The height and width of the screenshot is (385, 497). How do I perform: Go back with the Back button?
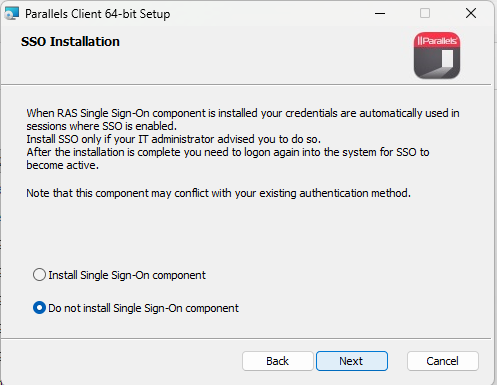pos(277,361)
